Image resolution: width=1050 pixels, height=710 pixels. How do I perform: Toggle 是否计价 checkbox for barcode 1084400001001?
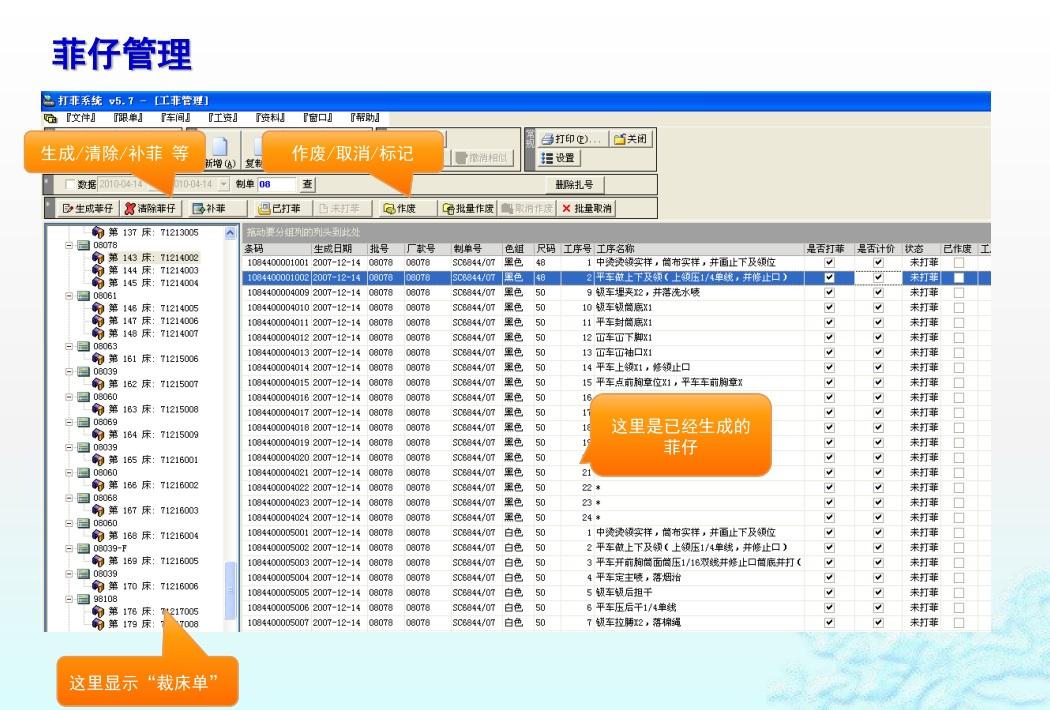point(878,263)
